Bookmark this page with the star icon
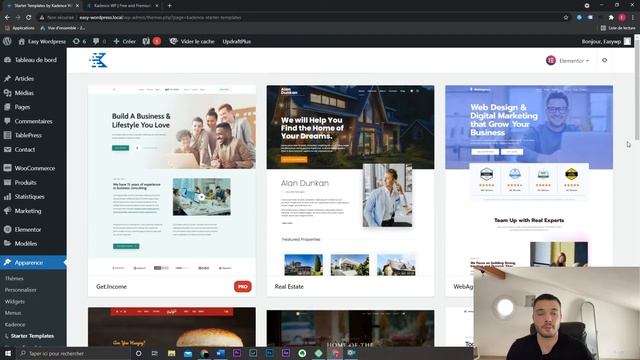 coord(566,18)
